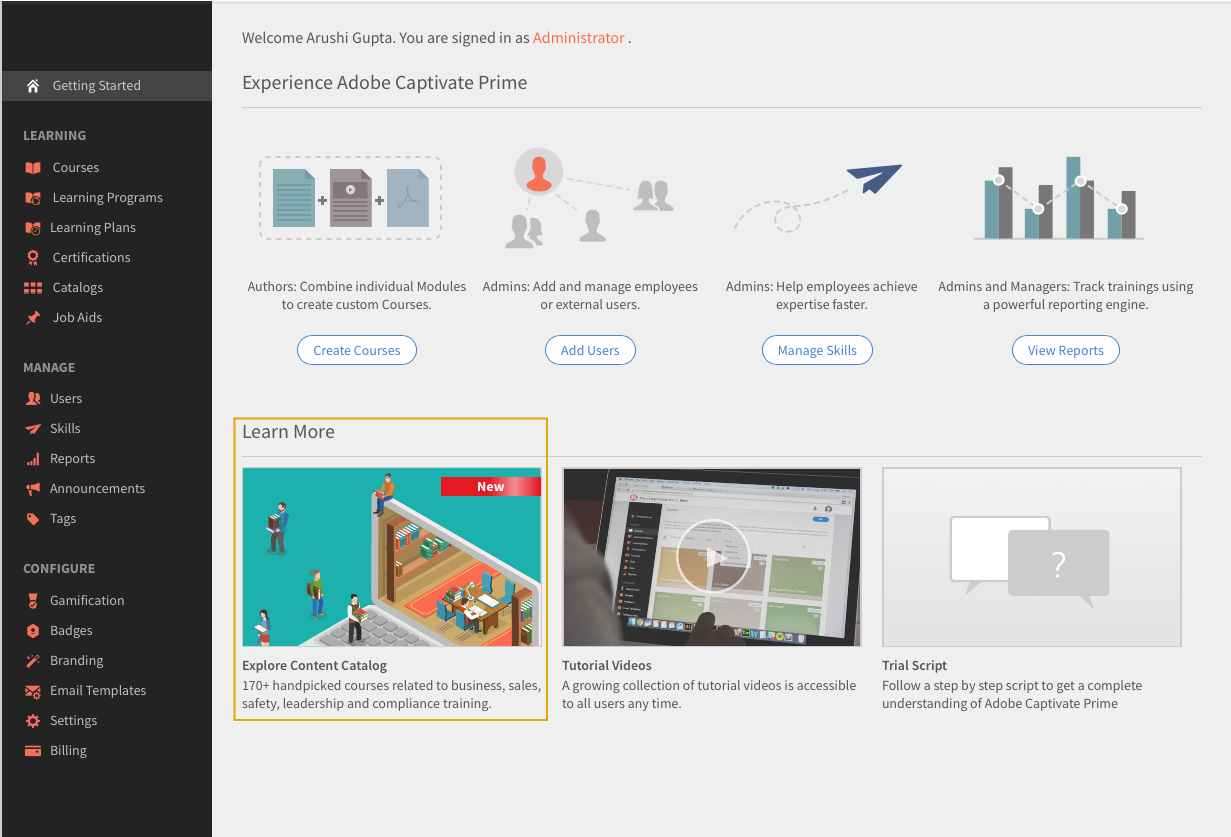The height and width of the screenshot is (837, 1231).
Task: Click the Getting Started home icon
Action: 33,86
